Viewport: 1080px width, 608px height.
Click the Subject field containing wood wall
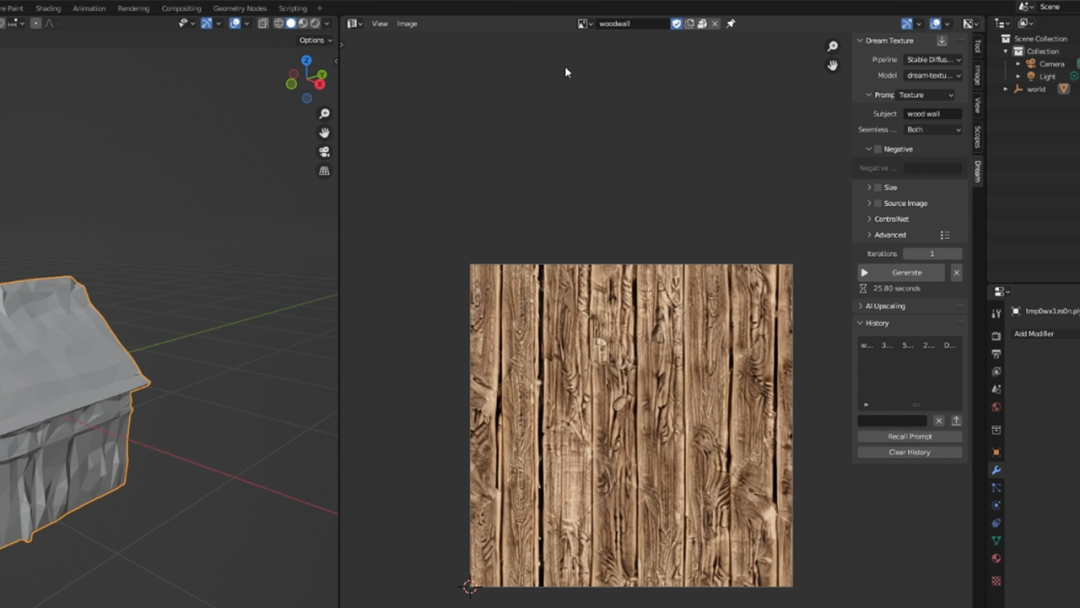pyautogui.click(x=932, y=114)
